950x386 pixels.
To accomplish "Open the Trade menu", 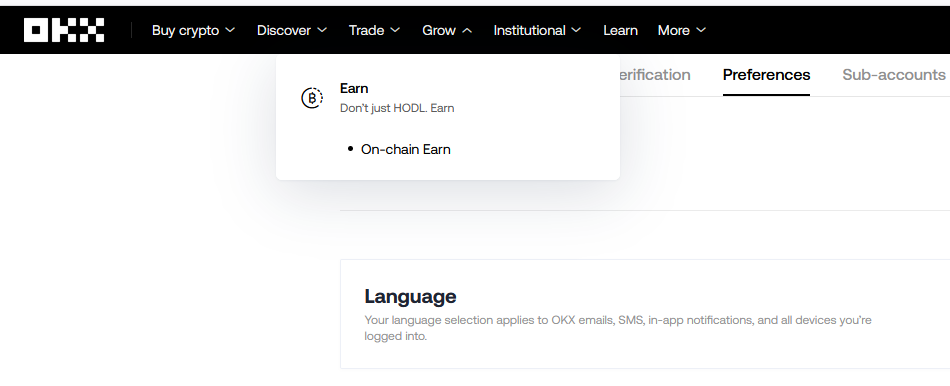I will pyautogui.click(x=374, y=30).
